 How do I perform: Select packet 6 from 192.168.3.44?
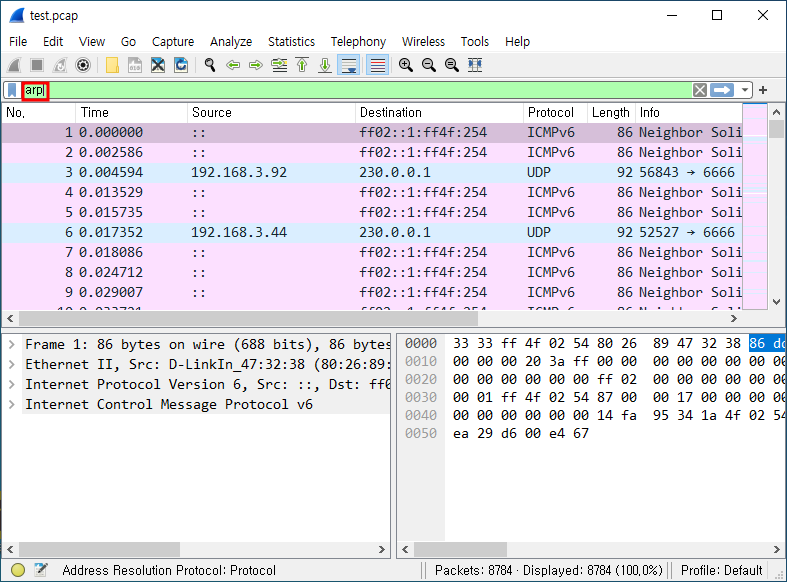[372, 233]
